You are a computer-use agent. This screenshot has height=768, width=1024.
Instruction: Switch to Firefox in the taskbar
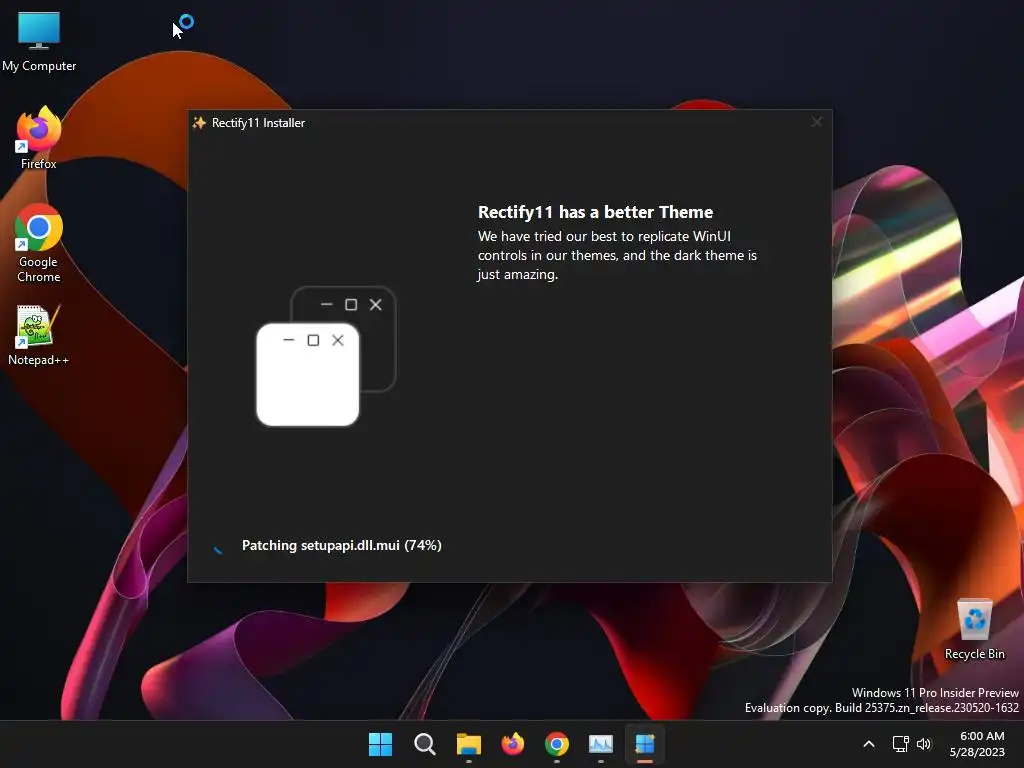513,744
